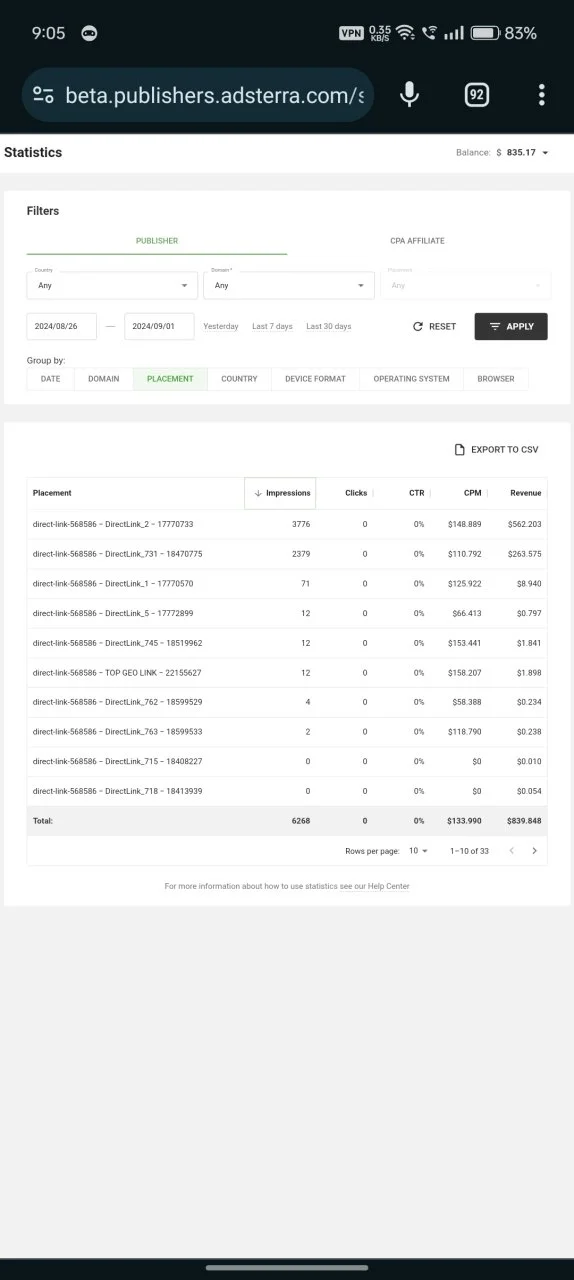Sort by the Revenue column header
This screenshot has width=574, height=1280.
525,493
